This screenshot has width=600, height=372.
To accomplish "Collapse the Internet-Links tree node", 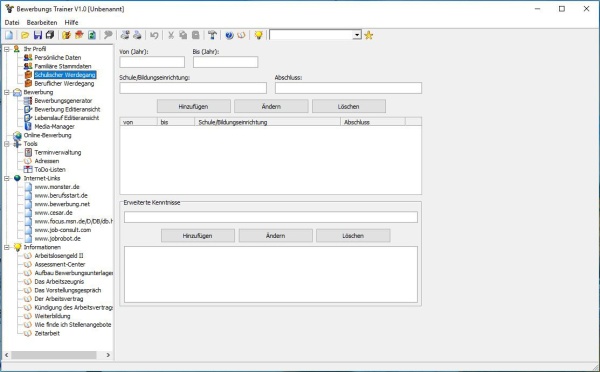I will coord(7,178).
